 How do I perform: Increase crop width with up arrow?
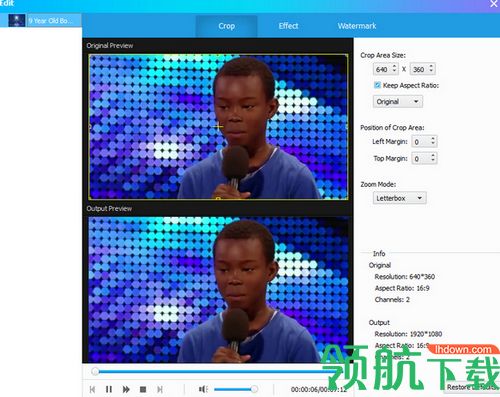[395, 66]
